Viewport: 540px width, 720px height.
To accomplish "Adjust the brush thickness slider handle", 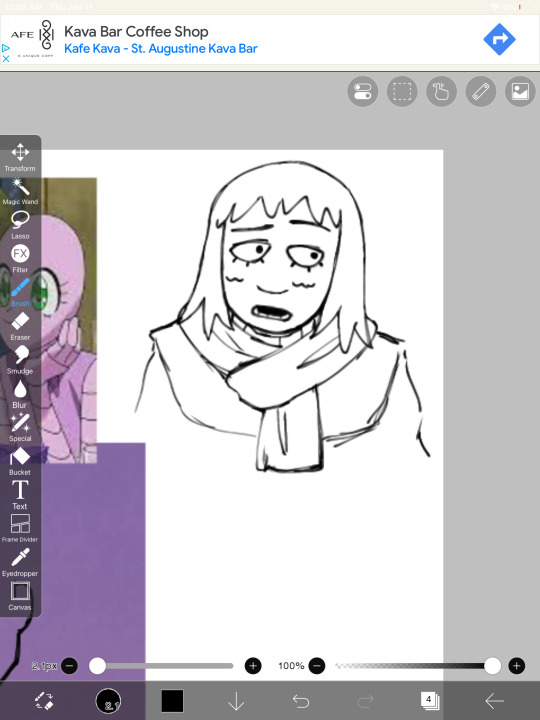I will tap(97, 665).
